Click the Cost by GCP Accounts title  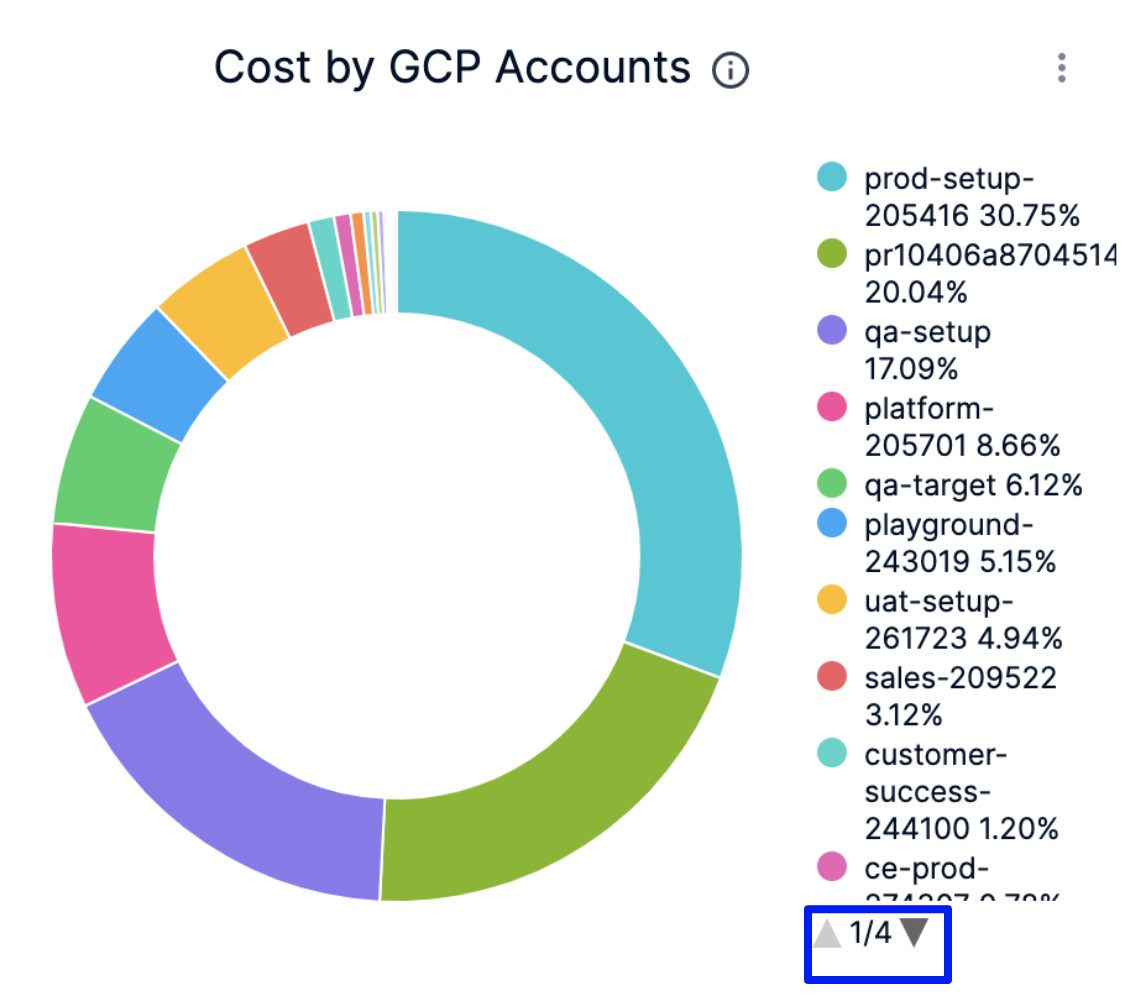[x=452, y=69]
